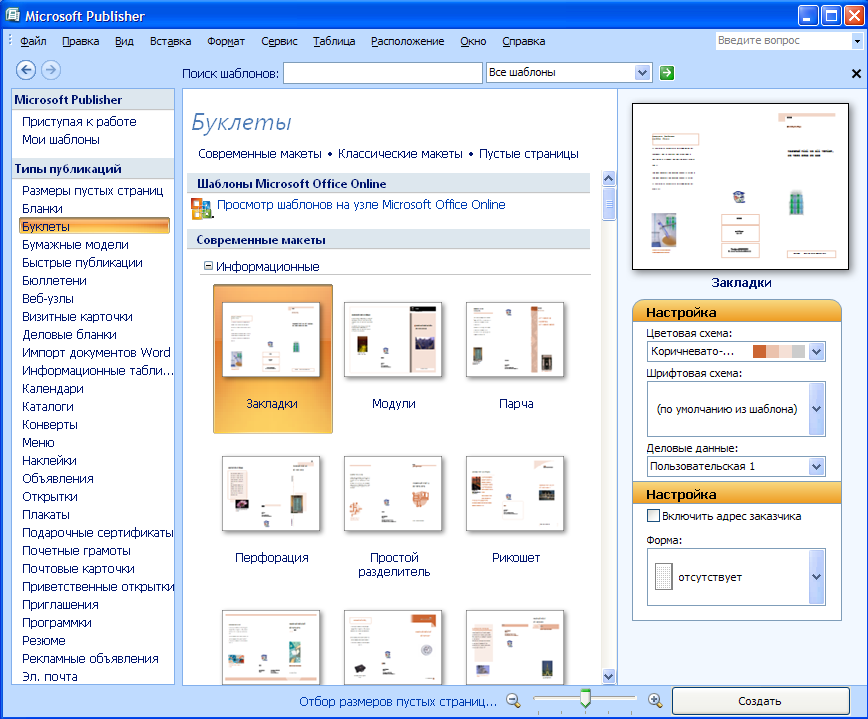Enable Включить адрес заказчика checkbox

coord(653,516)
